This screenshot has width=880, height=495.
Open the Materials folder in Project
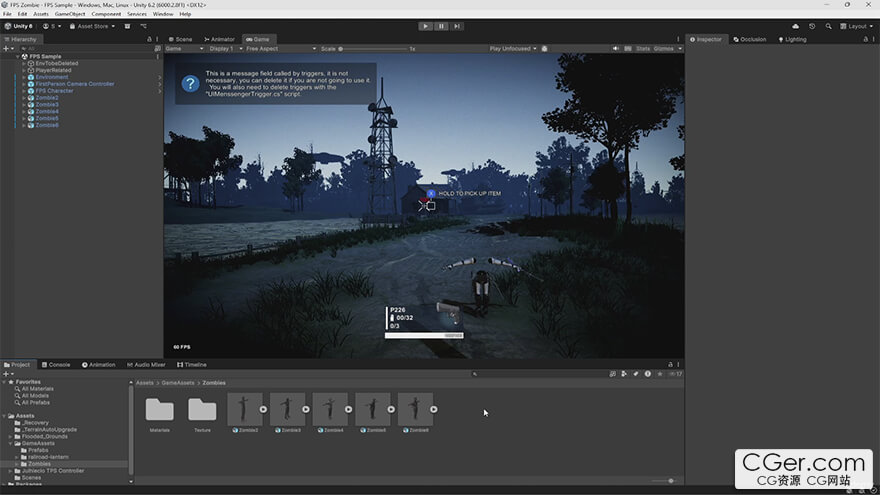159,409
